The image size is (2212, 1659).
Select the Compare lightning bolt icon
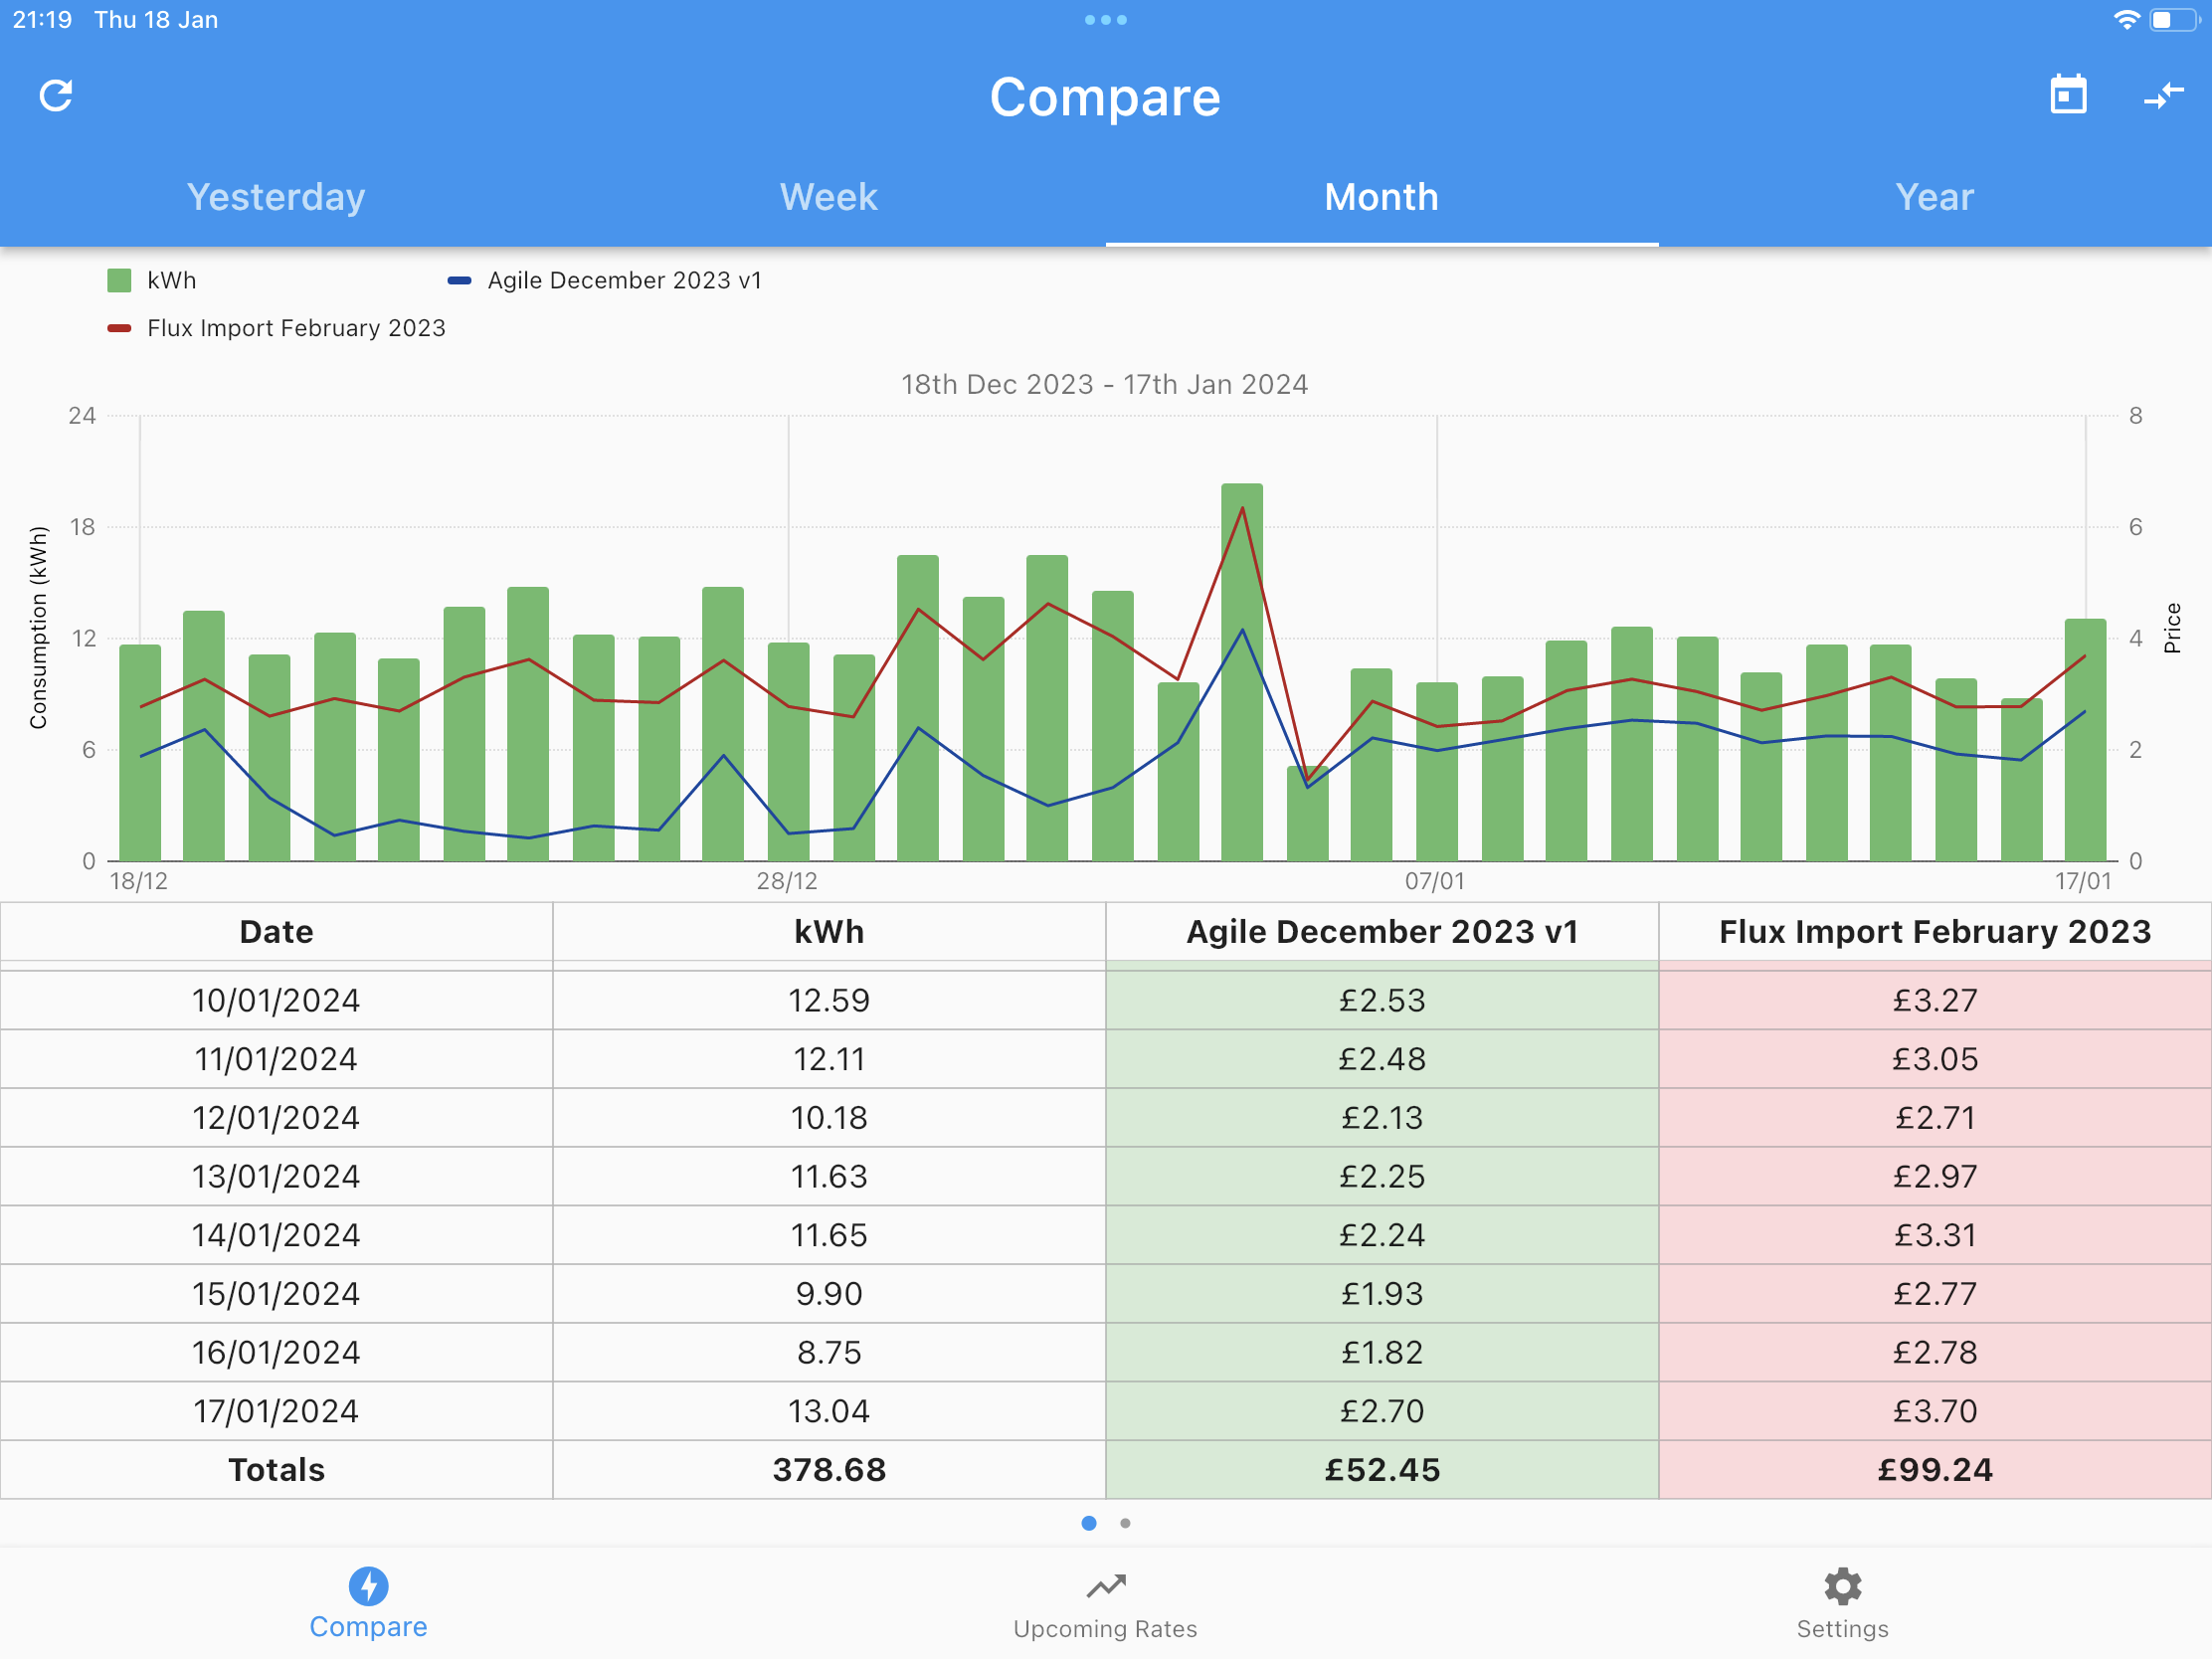[368, 1586]
